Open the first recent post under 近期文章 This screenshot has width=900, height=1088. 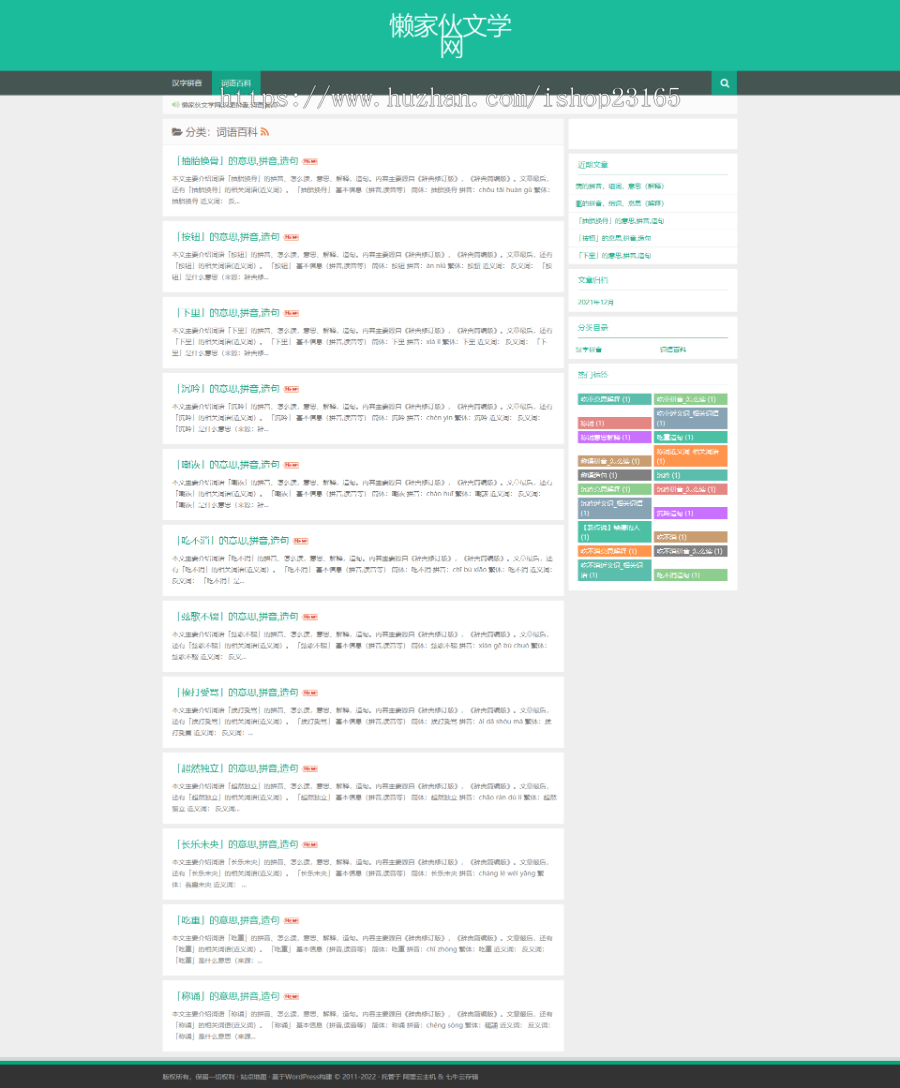coord(620,186)
